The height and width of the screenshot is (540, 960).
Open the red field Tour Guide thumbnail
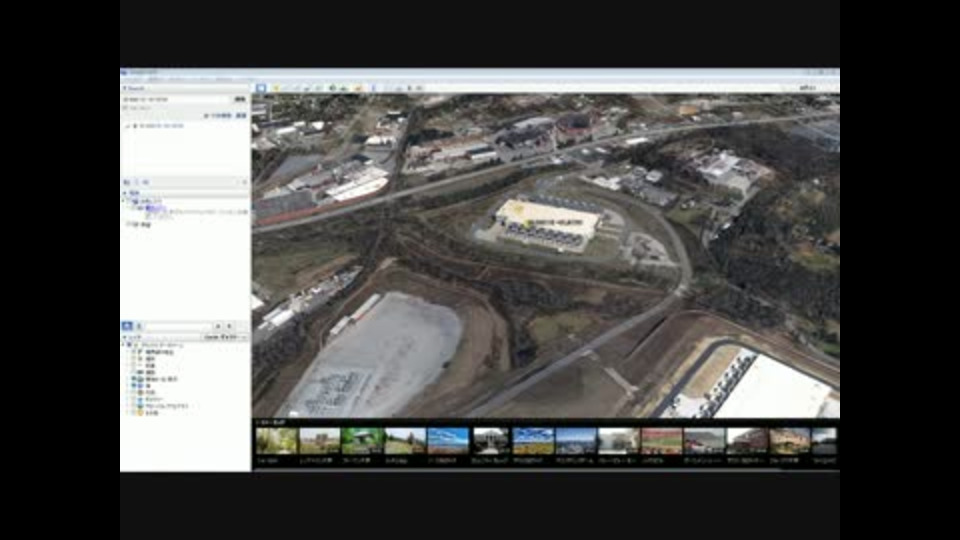[x=661, y=441]
